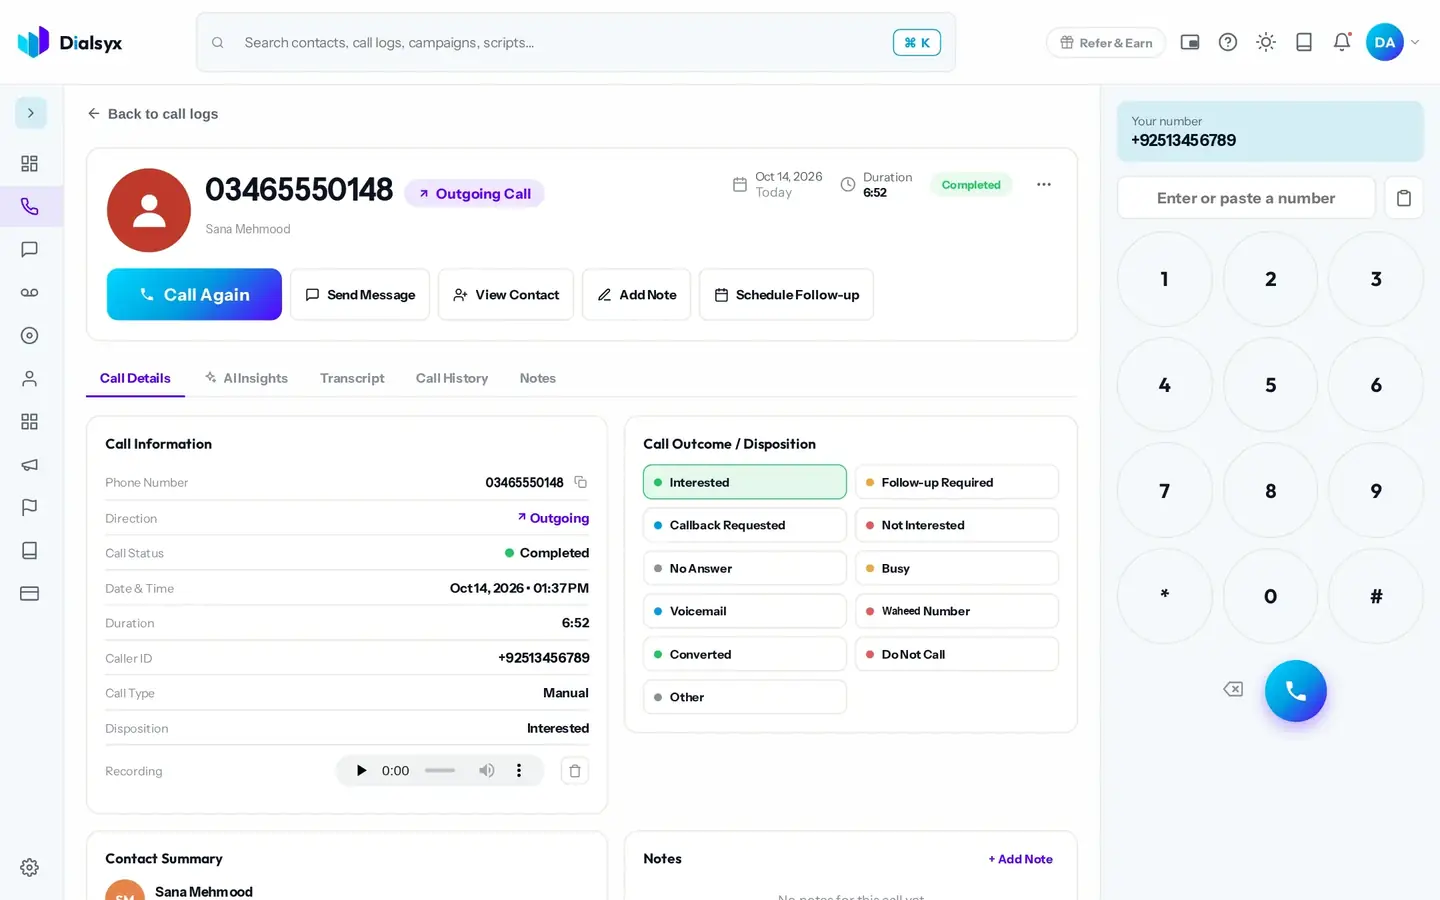Select the Follow-up Required disposition
This screenshot has height=900, width=1440.
click(957, 482)
